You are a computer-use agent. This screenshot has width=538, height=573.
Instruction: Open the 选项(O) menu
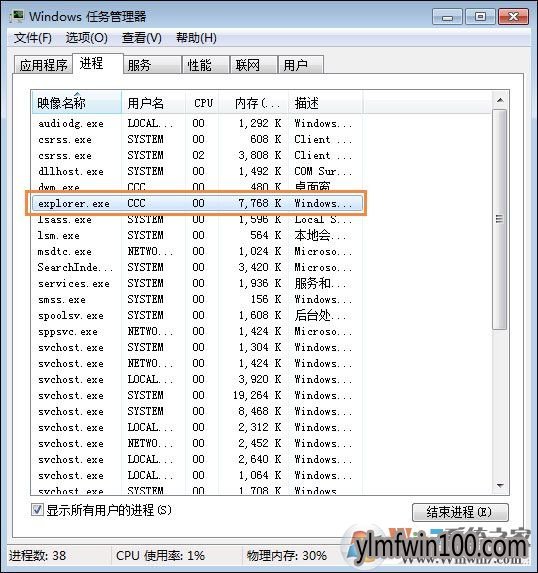86,38
